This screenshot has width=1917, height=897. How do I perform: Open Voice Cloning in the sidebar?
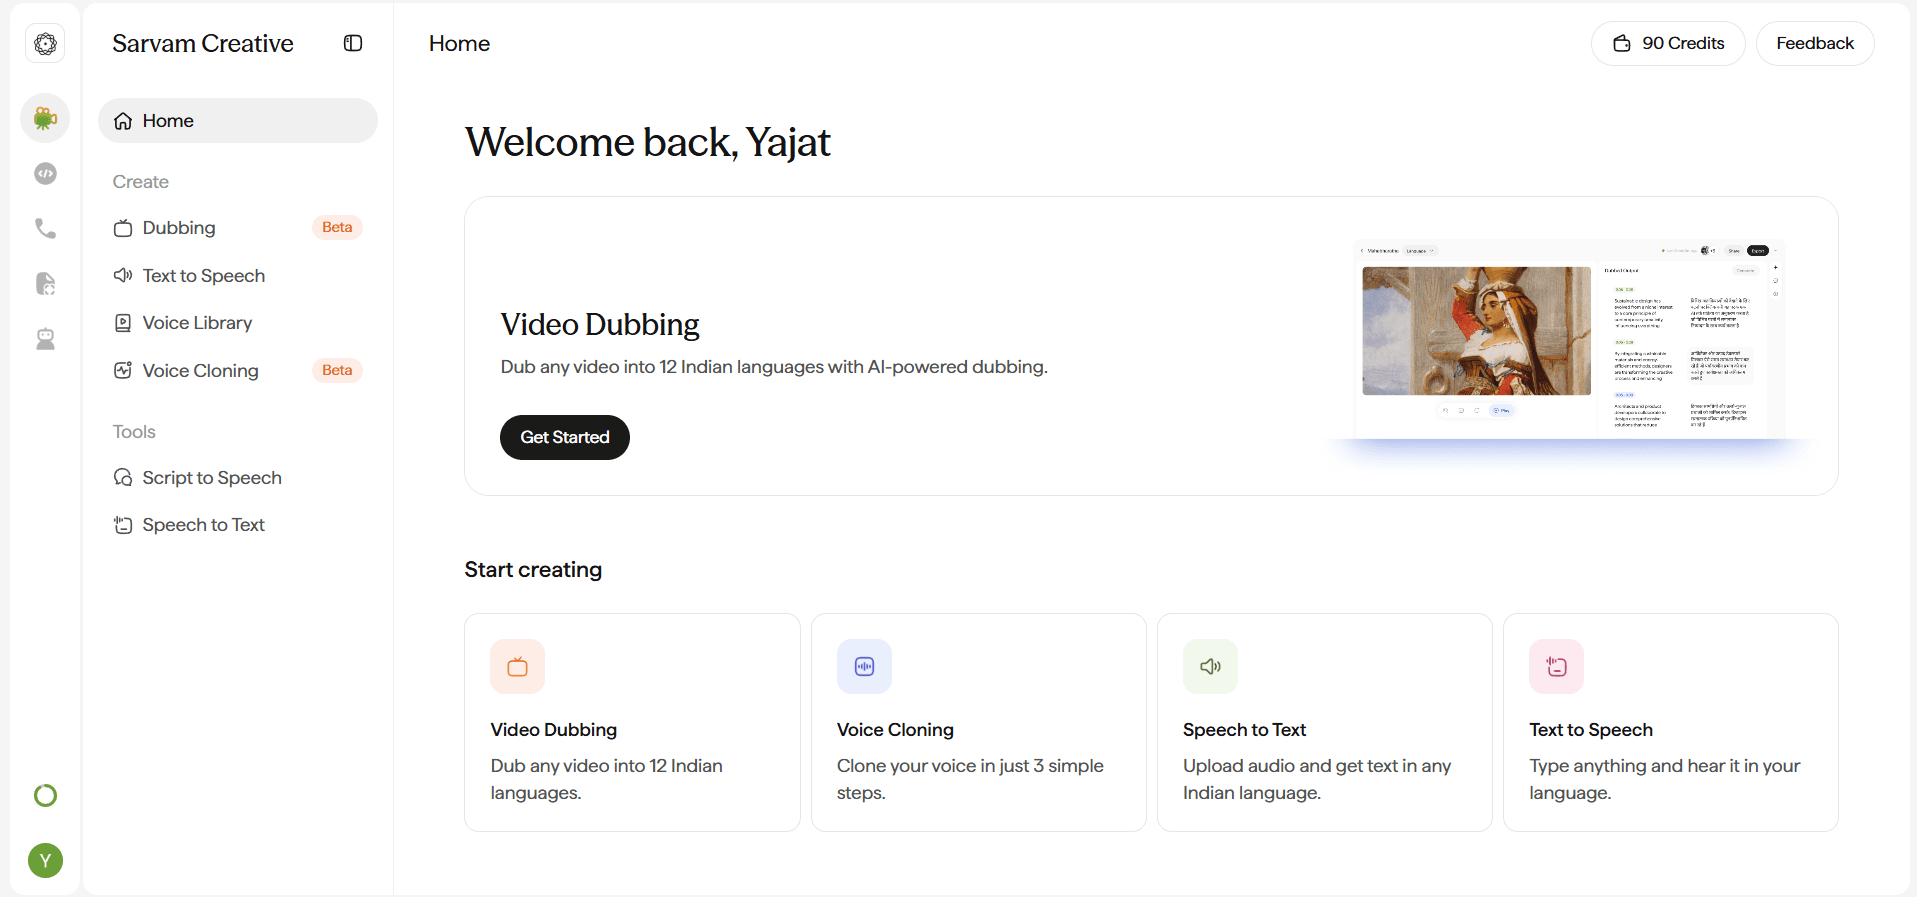(x=238, y=371)
